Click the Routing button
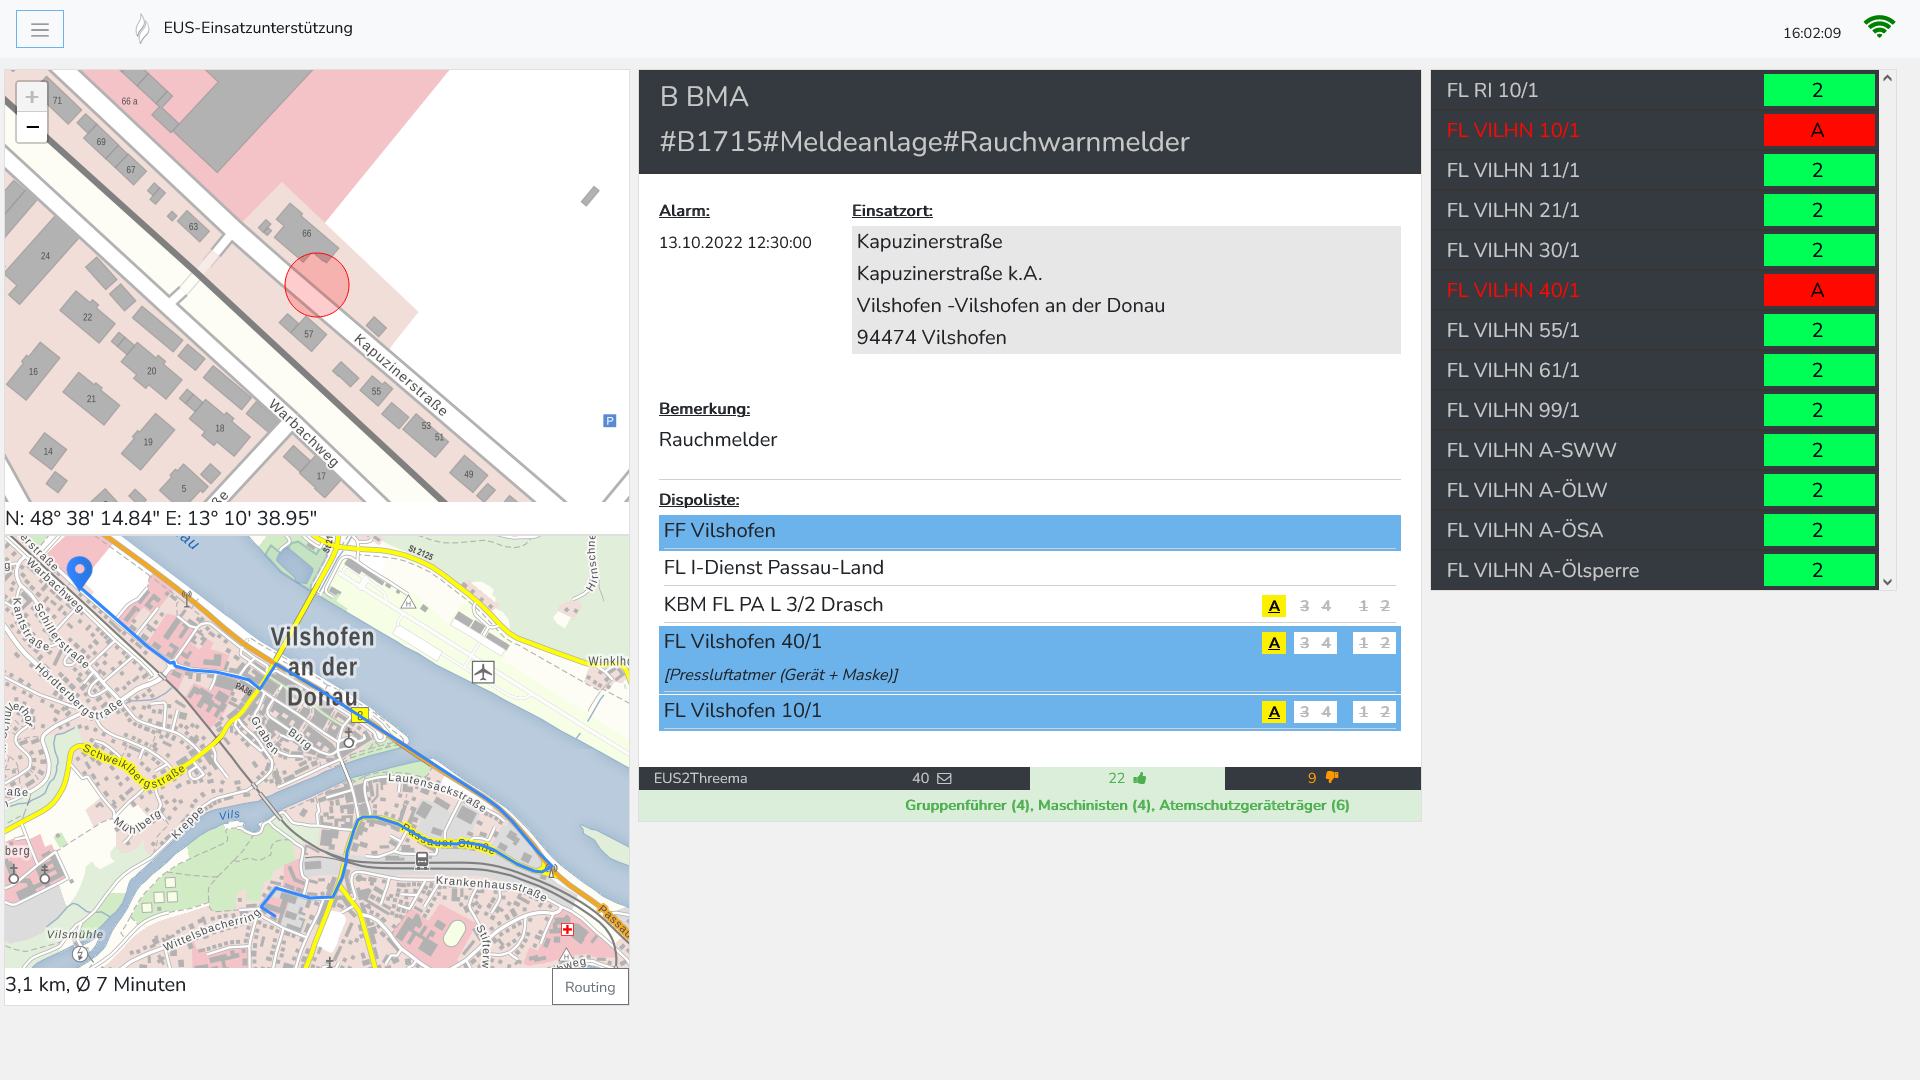 pyautogui.click(x=590, y=987)
